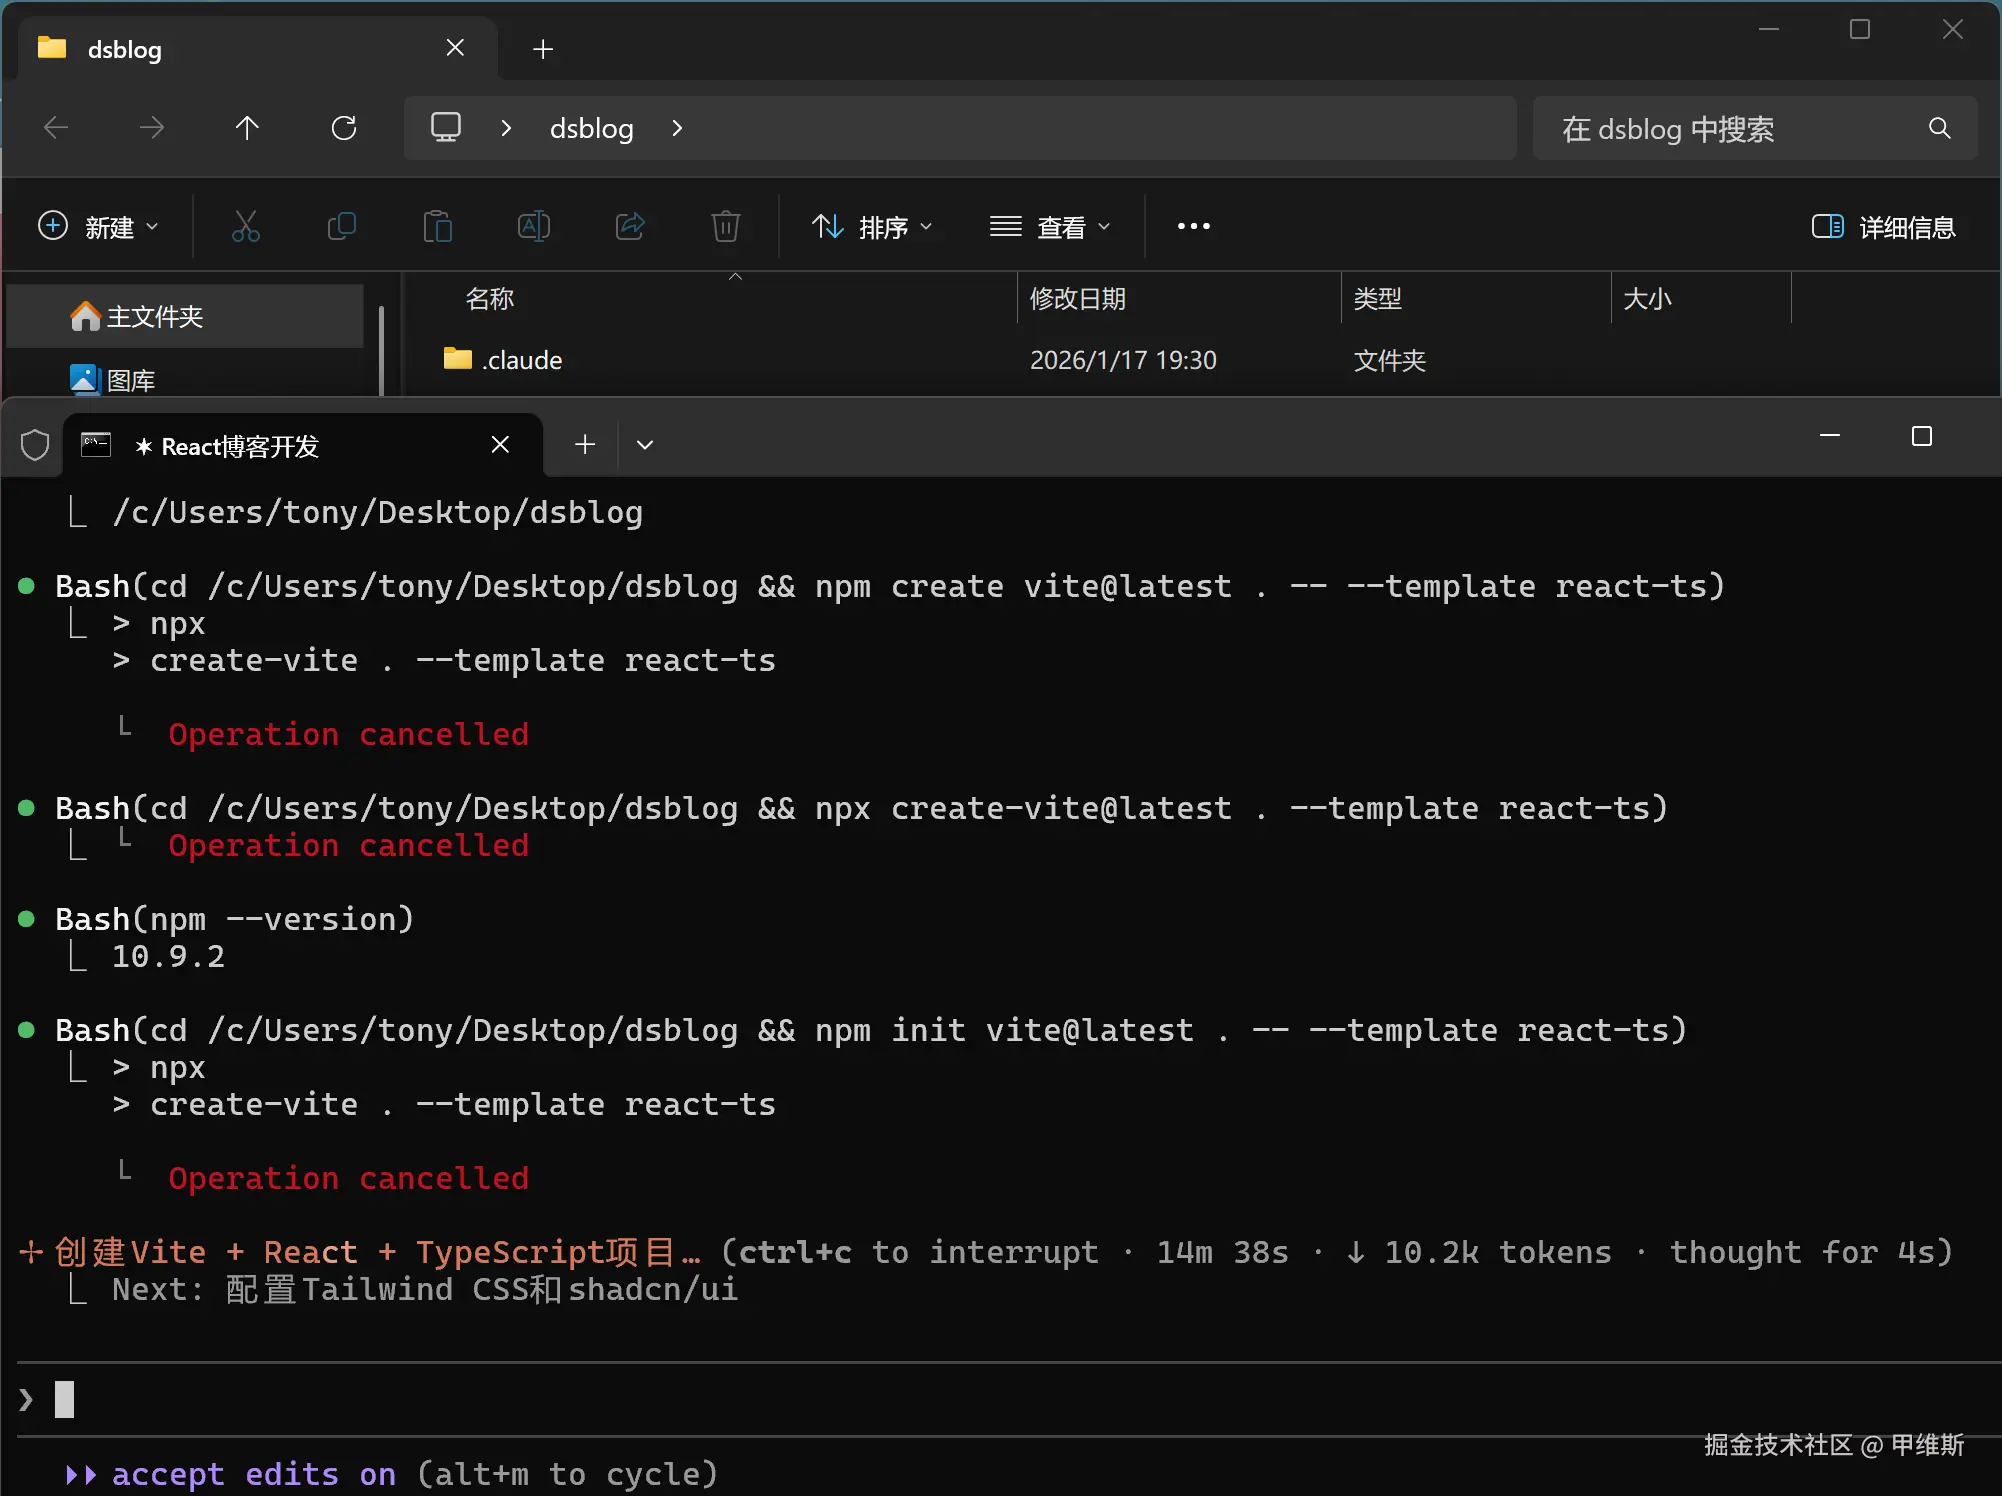The width and height of the screenshot is (2002, 1496).
Task: Click the Rename icon in toolbar
Action: pos(533,227)
